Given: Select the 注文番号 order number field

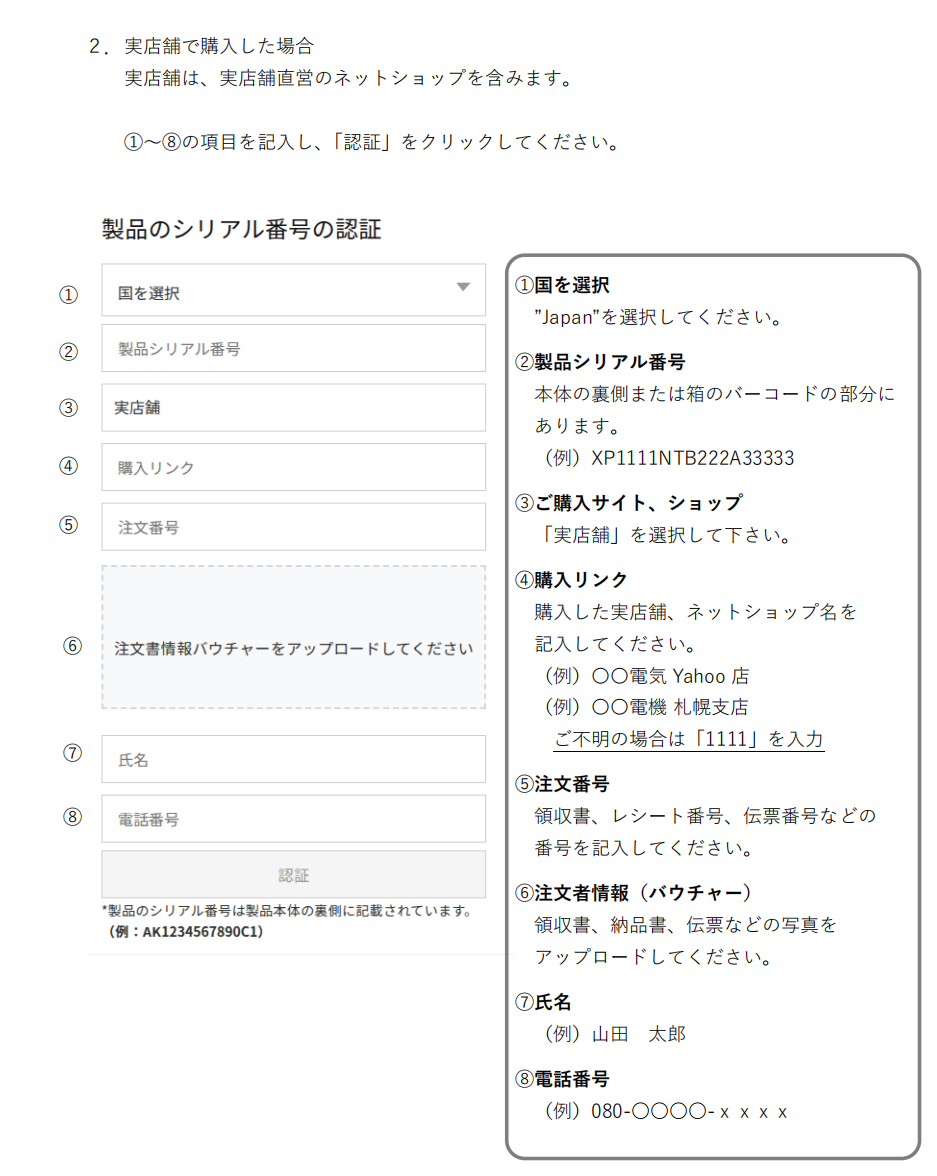Looking at the screenshot, I should tap(292, 527).
